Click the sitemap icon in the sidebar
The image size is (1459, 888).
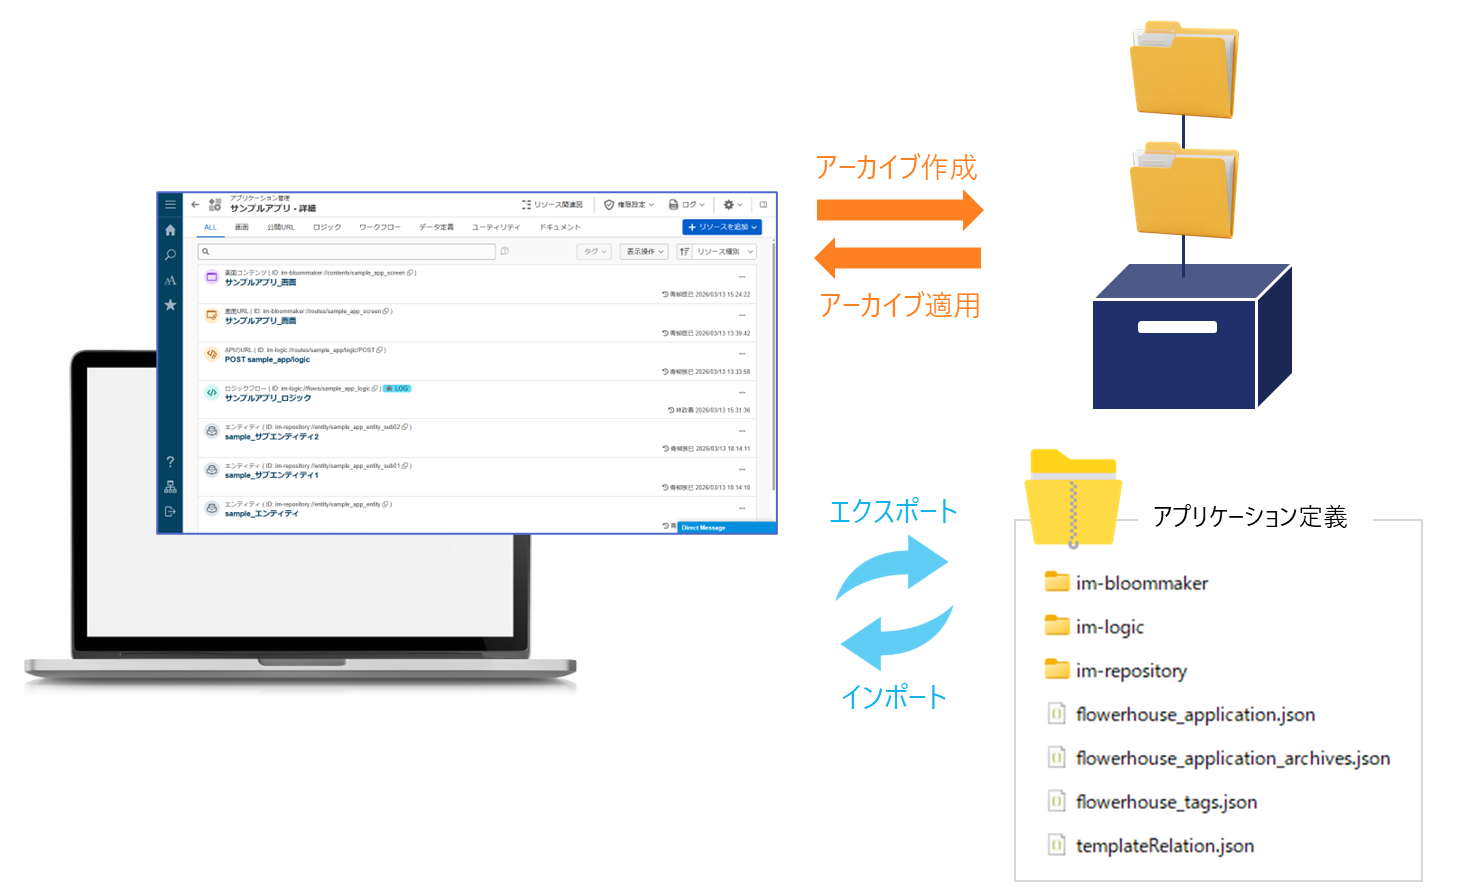(x=170, y=487)
